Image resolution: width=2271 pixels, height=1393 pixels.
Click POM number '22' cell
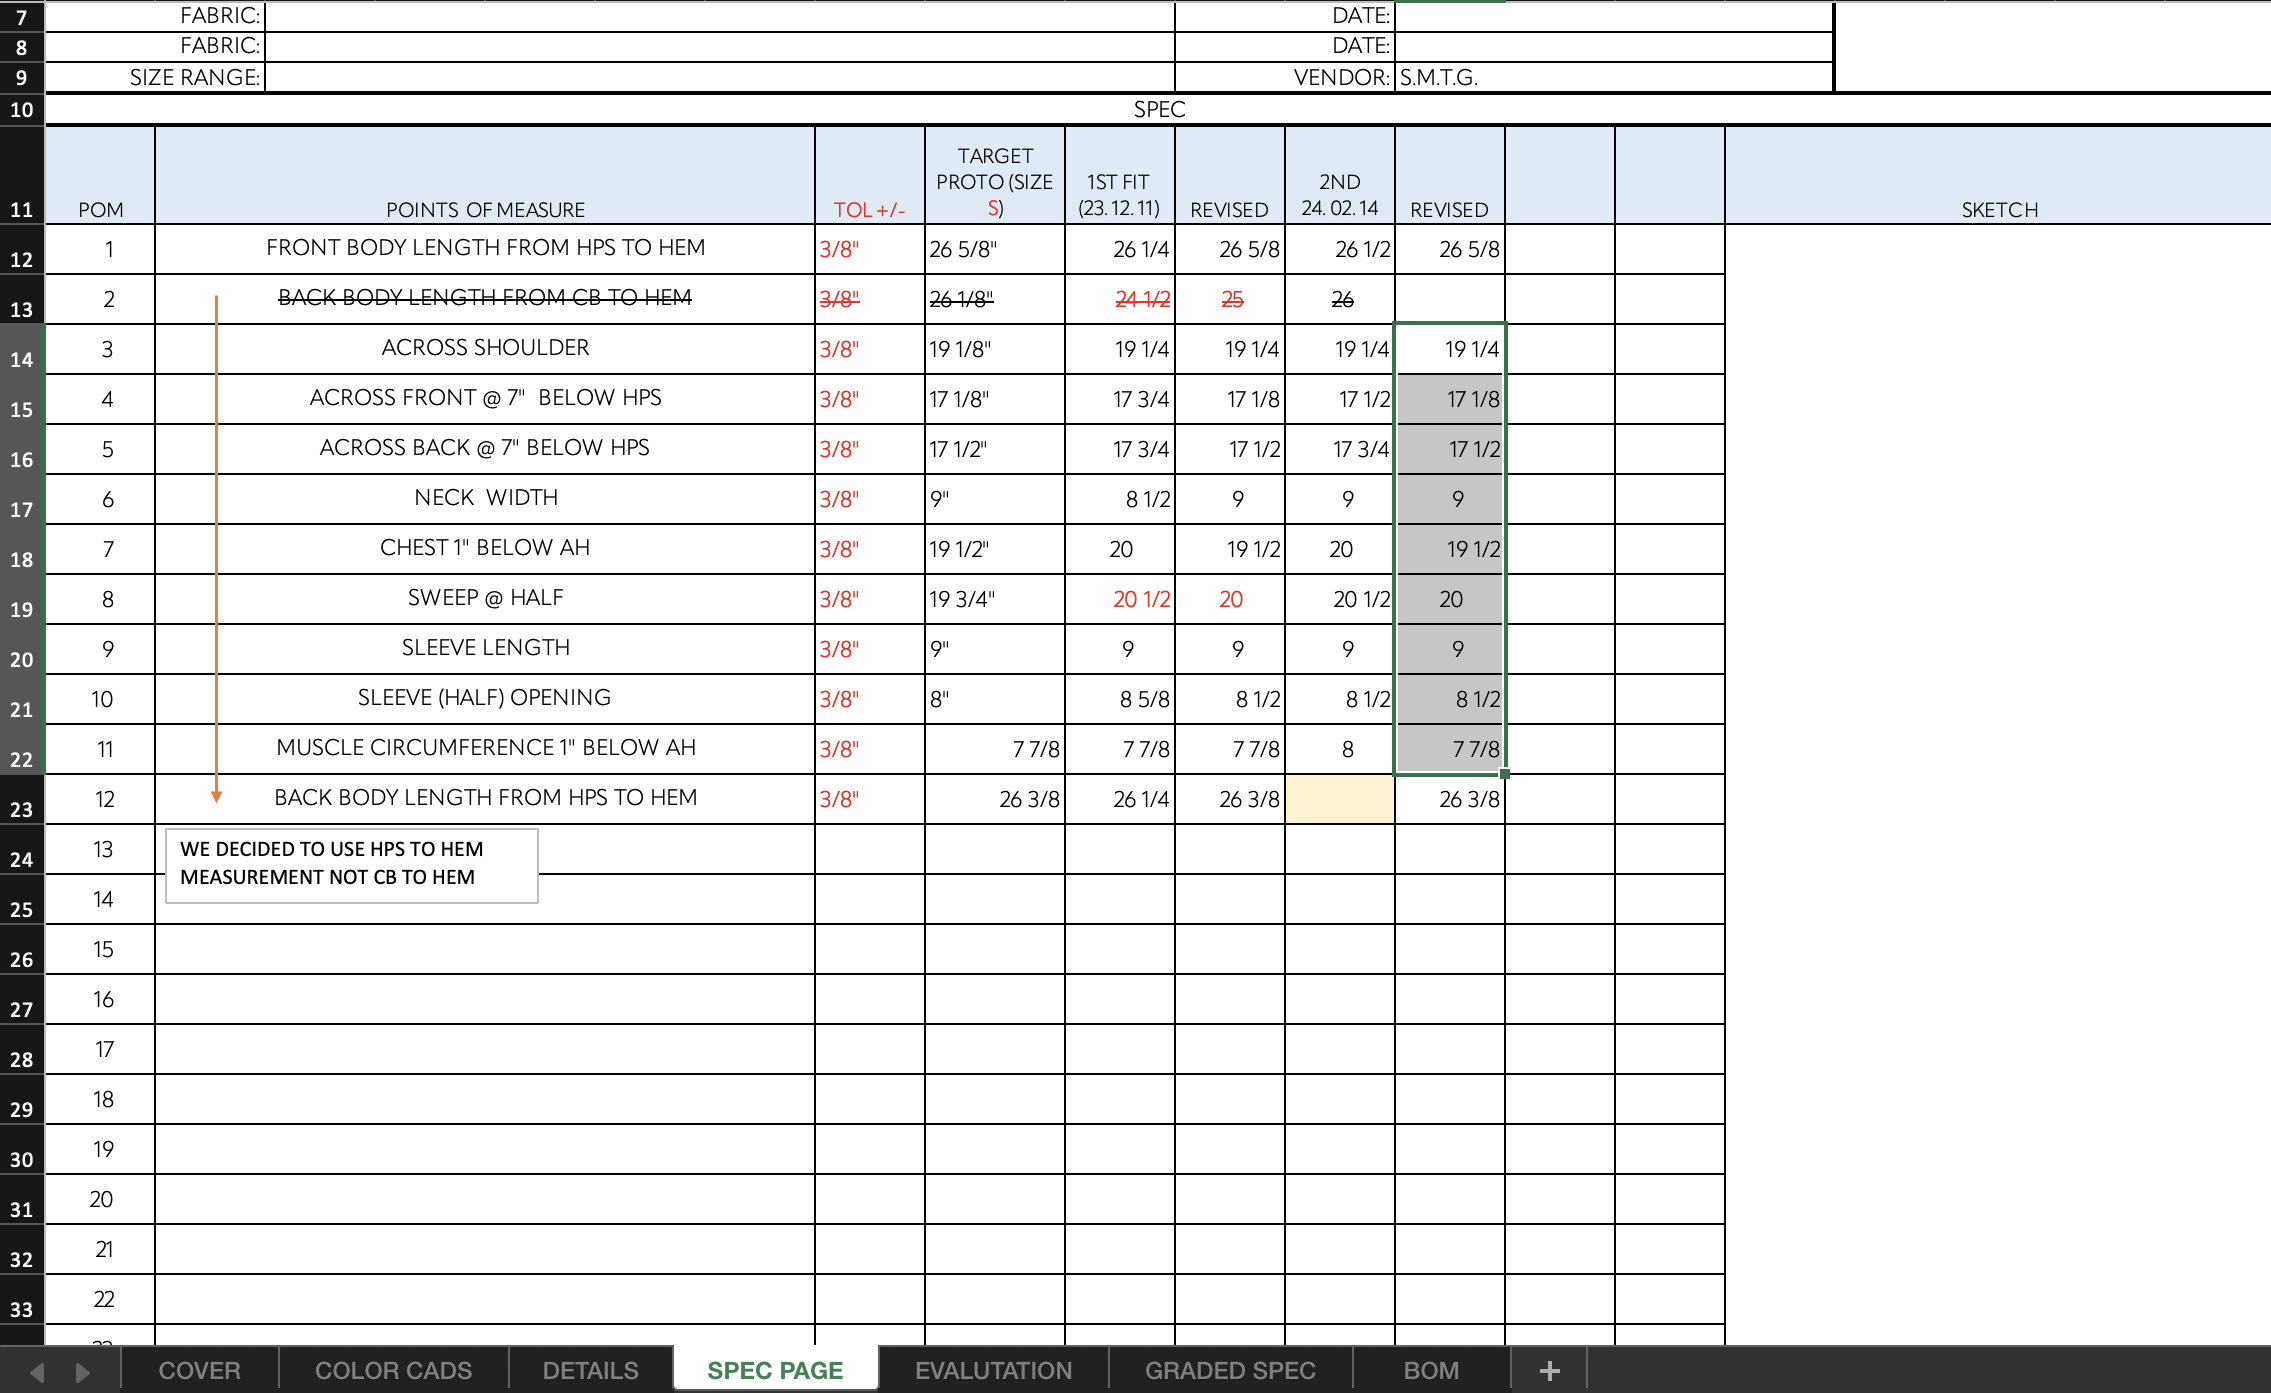pyautogui.click(x=100, y=1299)
